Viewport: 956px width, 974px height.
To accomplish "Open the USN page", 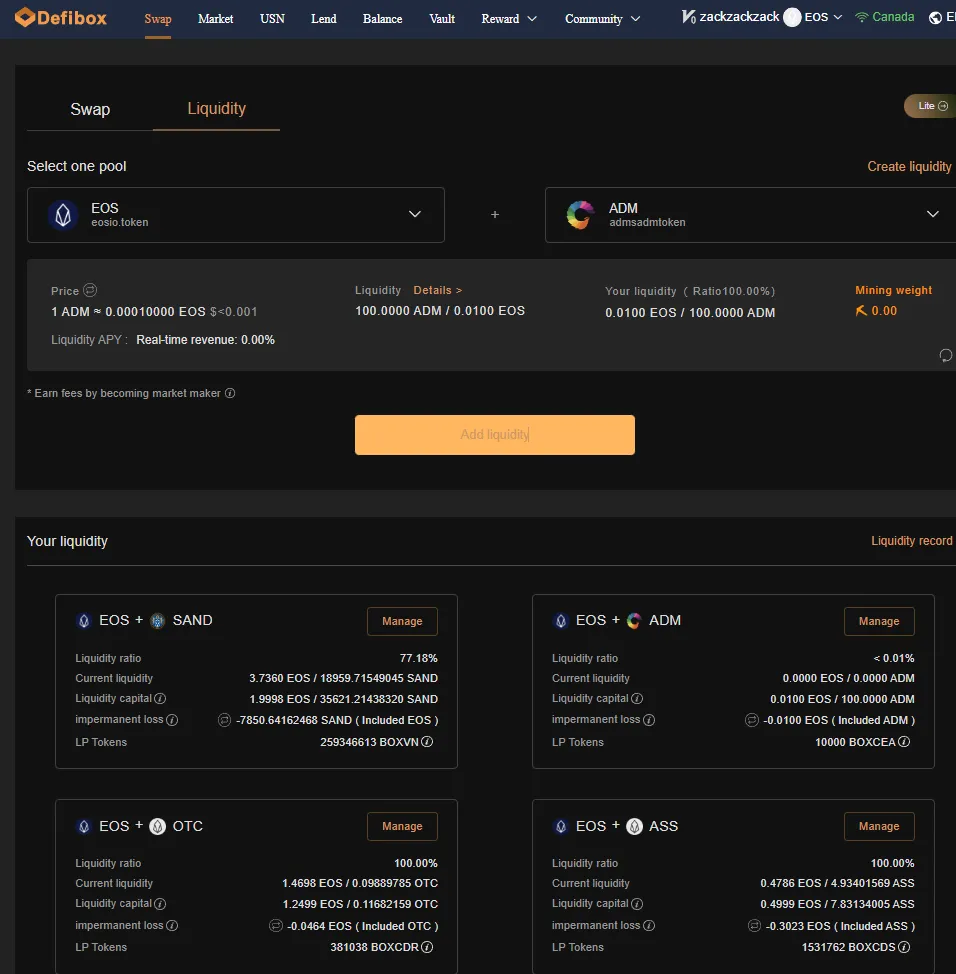I will pyautogui.click(x=272, y=19).
